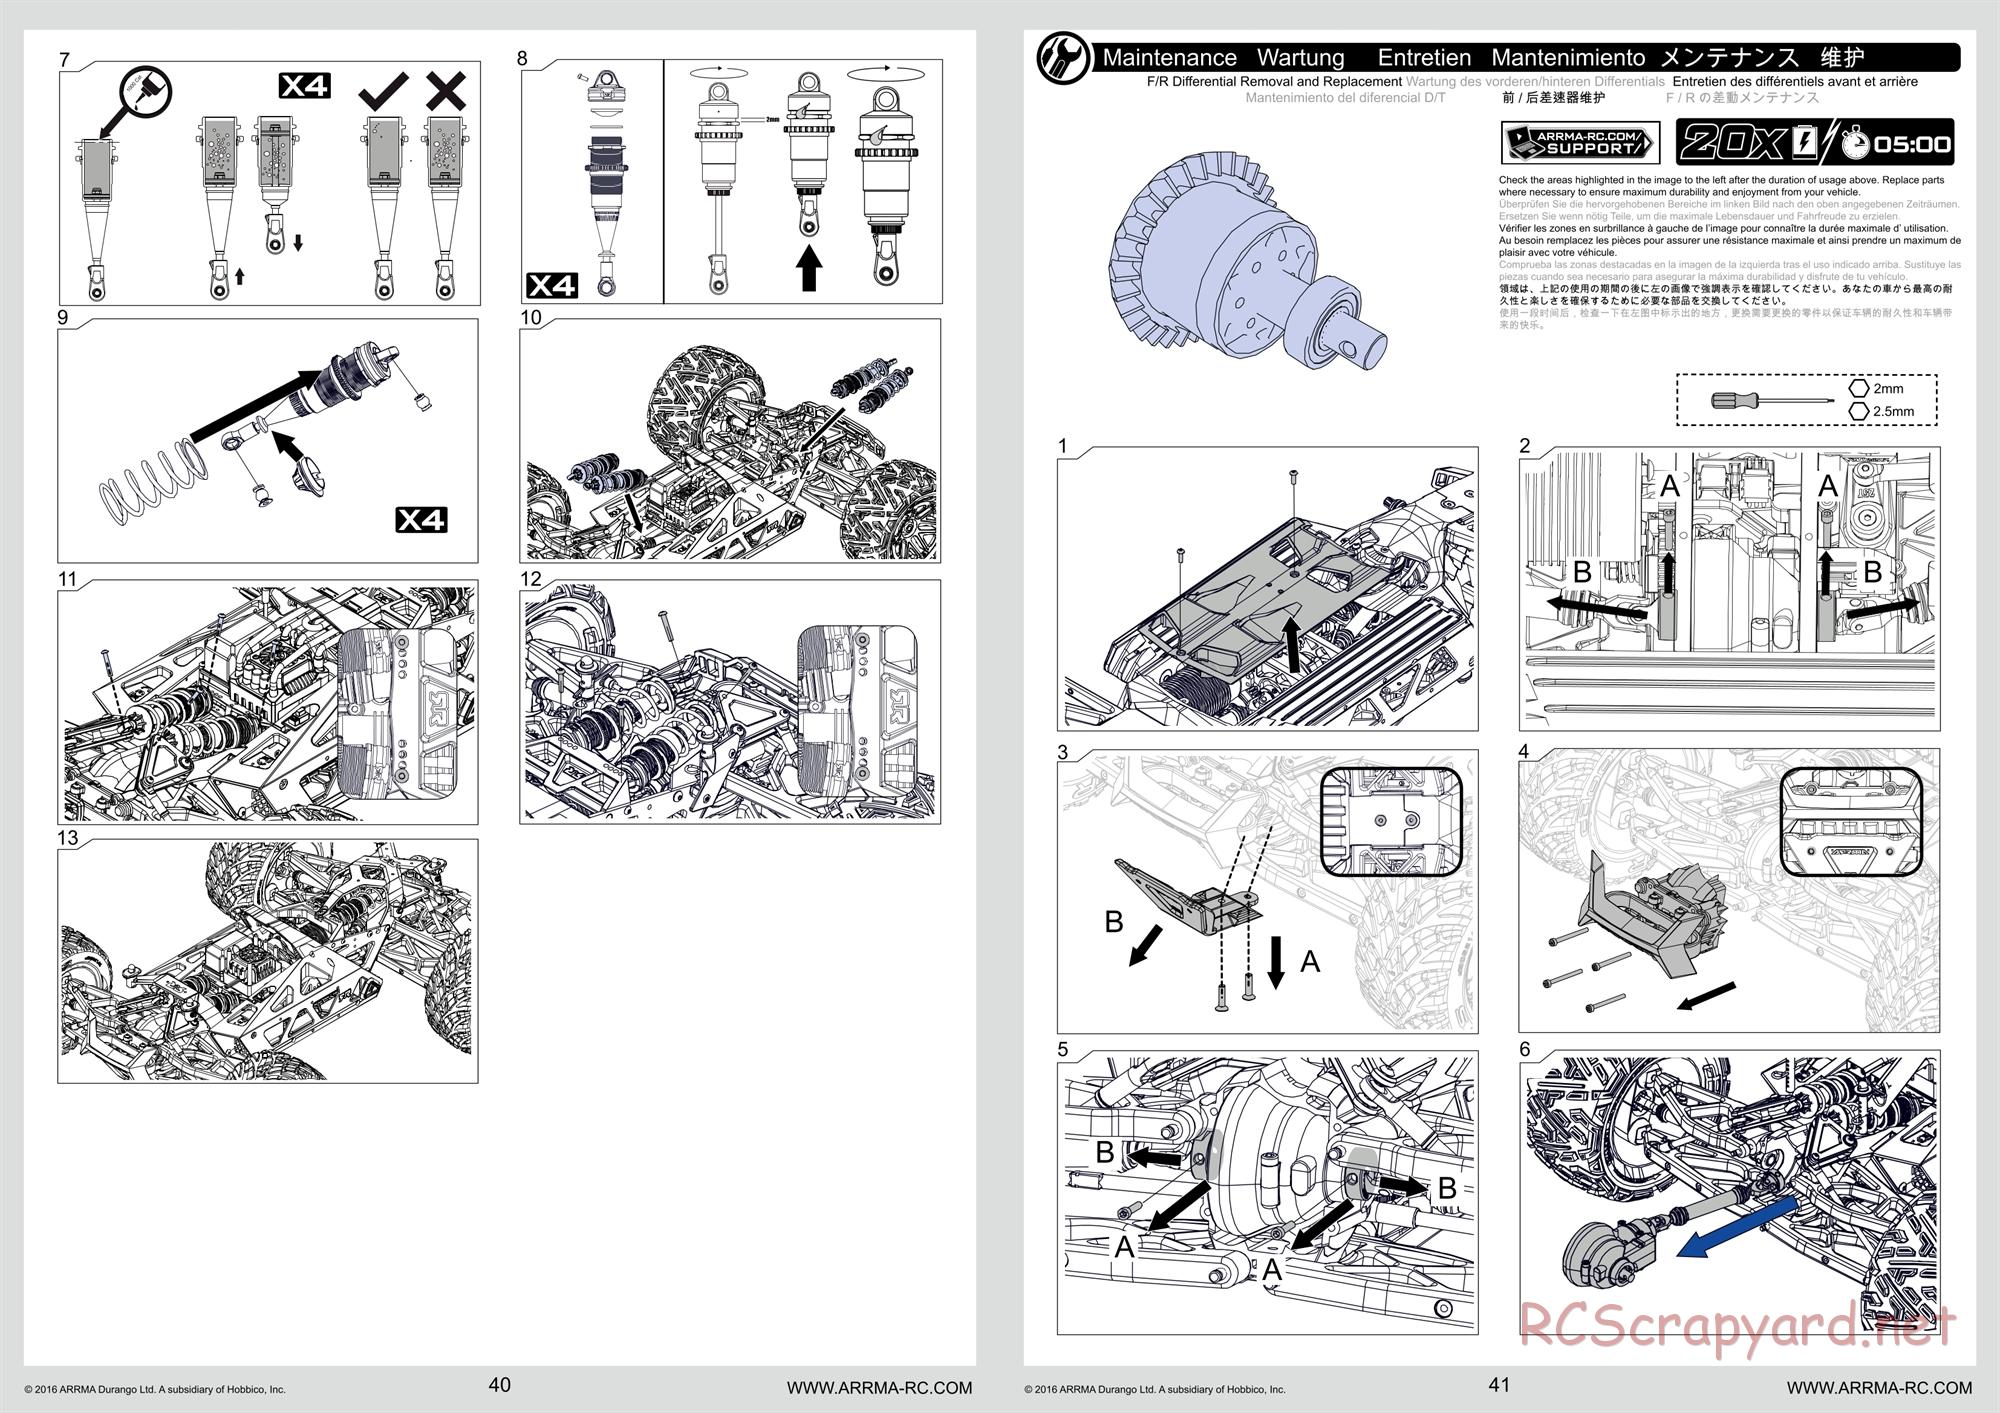Click the oil bottle icon in step 7
This screenshot has height=1413, width=2000.
coord(146,91)
